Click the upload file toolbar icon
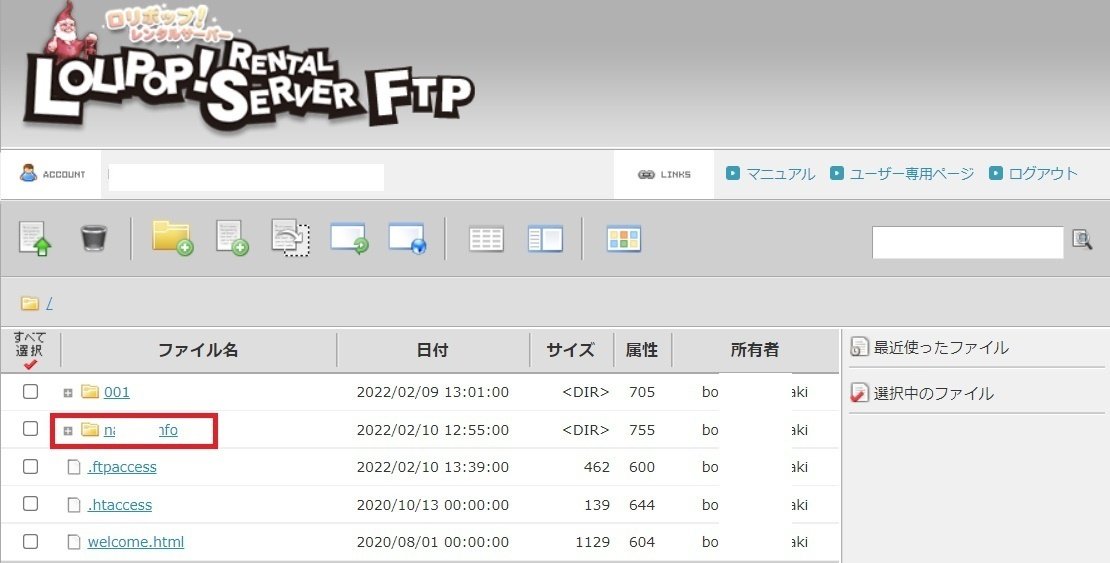 pyautogui.click(x=35, y=238)
